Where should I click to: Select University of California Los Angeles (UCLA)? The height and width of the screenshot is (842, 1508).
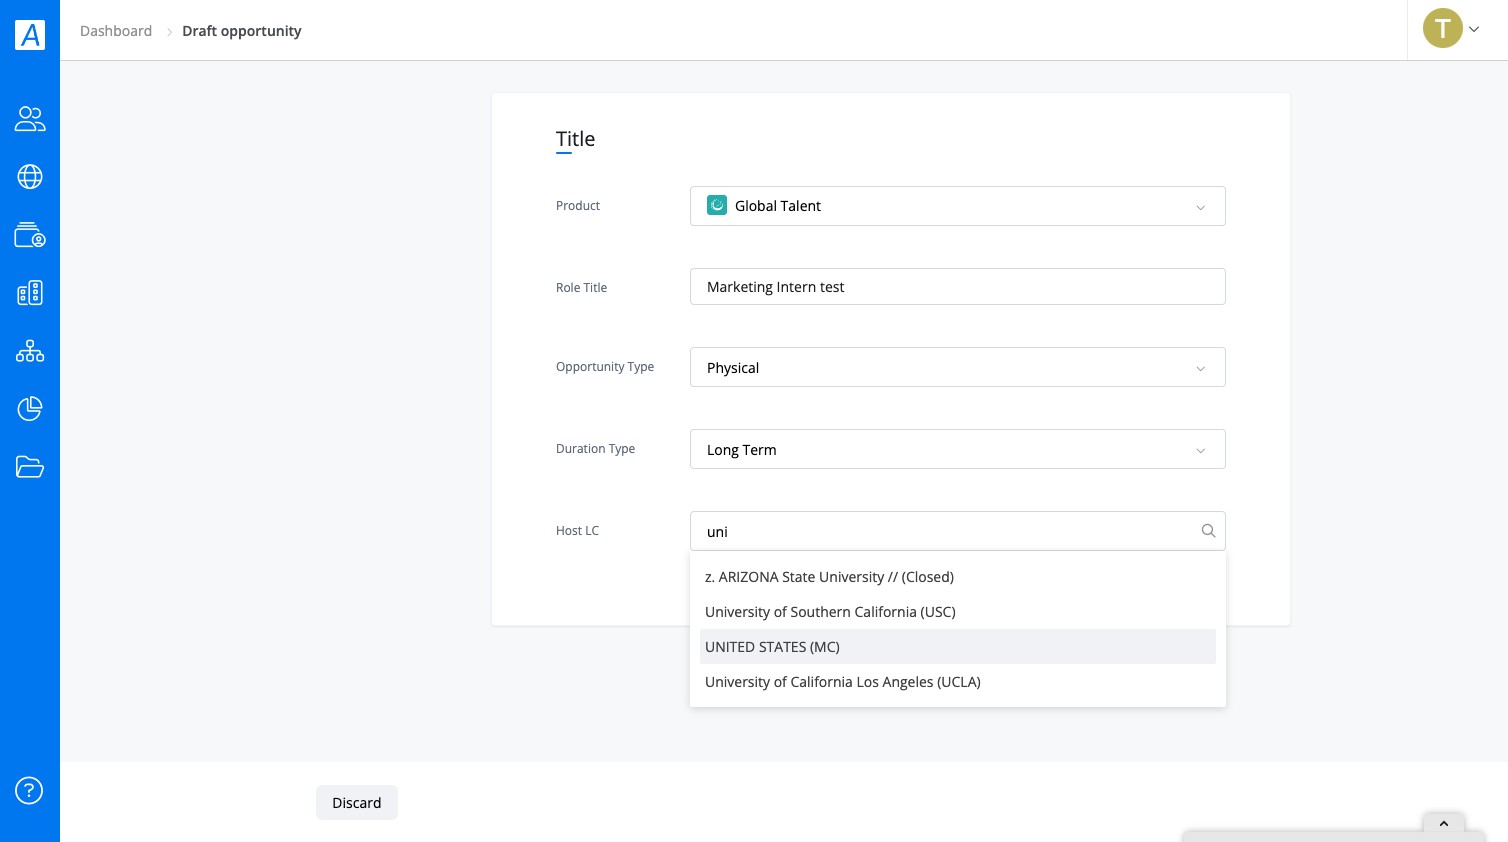point(957,682)
